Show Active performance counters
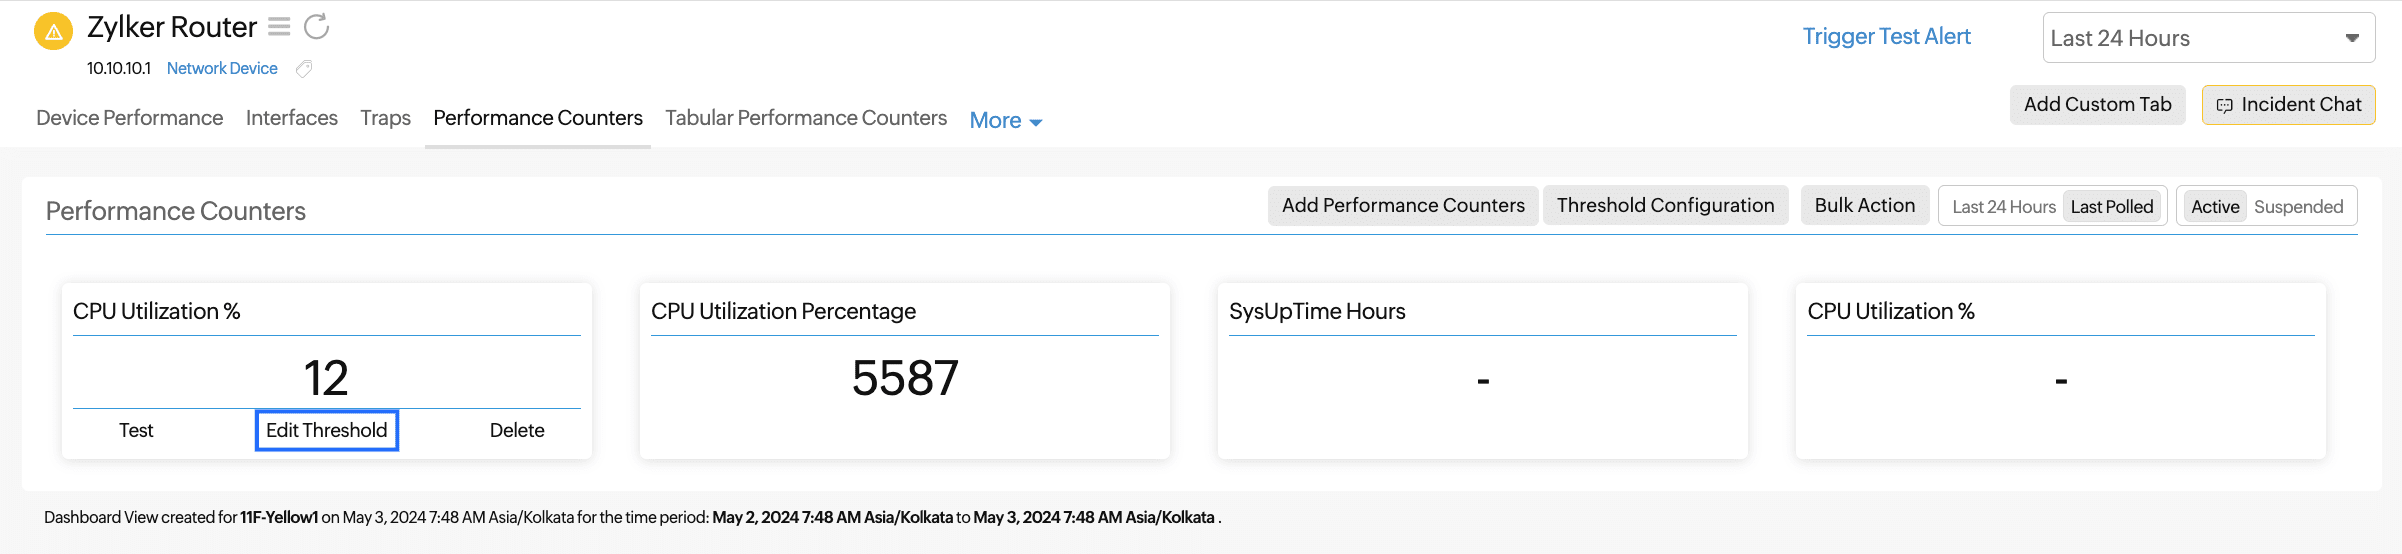 pos(2215,207)
